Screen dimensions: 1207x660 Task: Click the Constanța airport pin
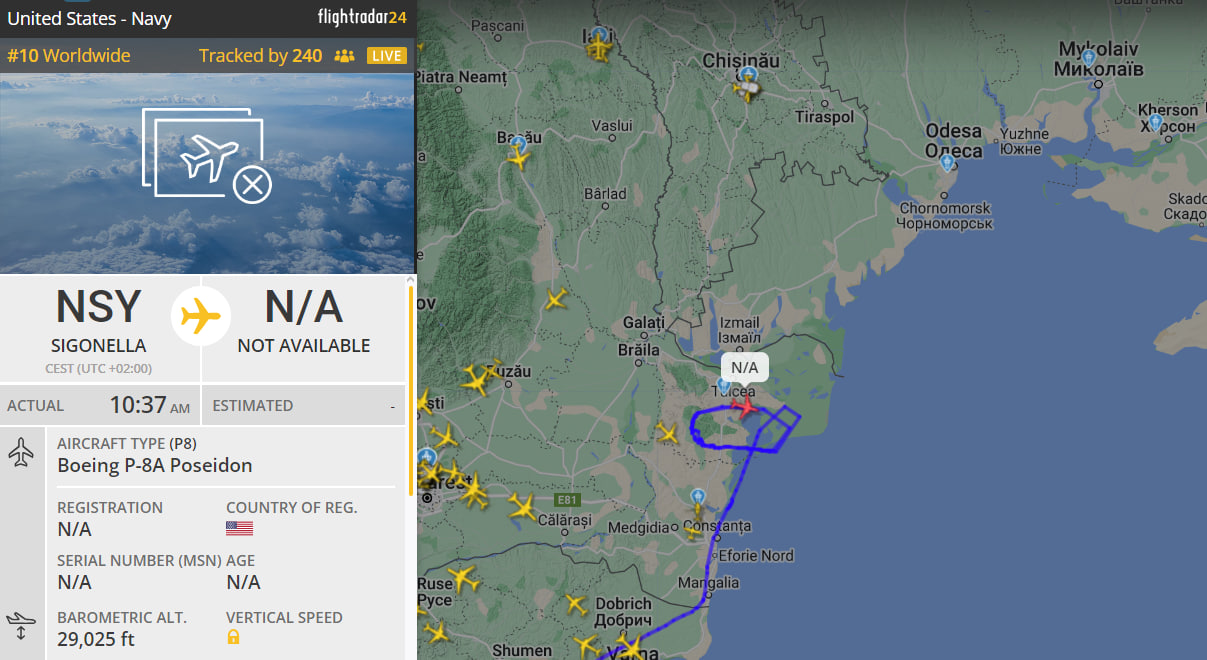coord(698,498)
